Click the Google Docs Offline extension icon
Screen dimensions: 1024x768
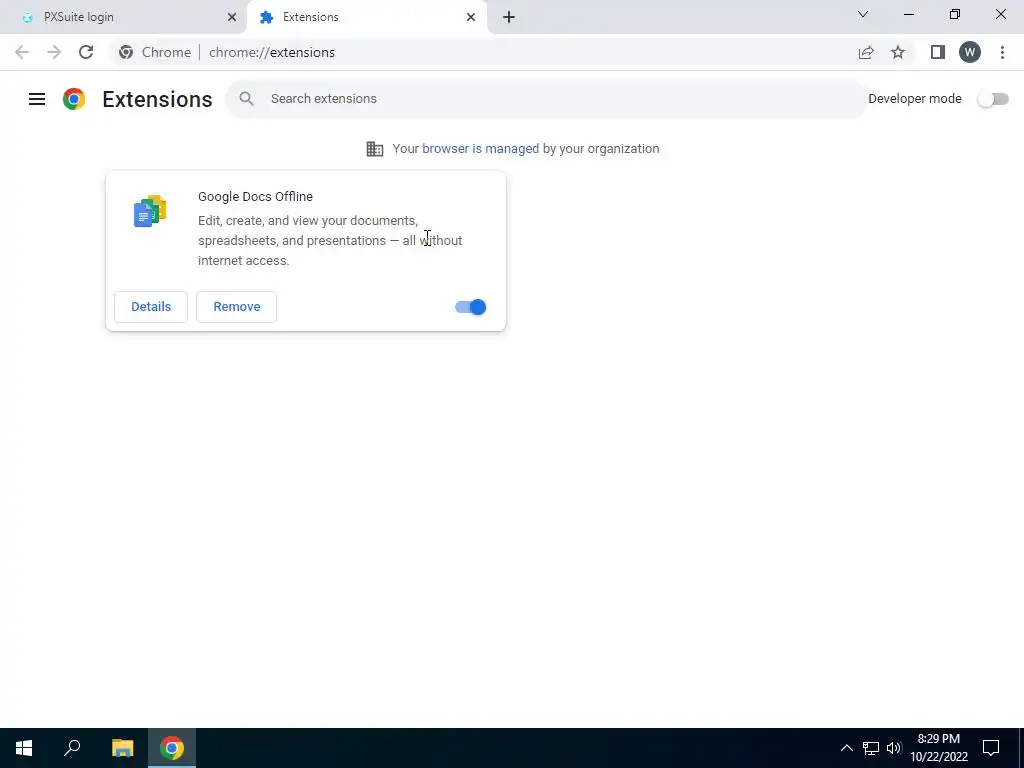coord(150,211)
